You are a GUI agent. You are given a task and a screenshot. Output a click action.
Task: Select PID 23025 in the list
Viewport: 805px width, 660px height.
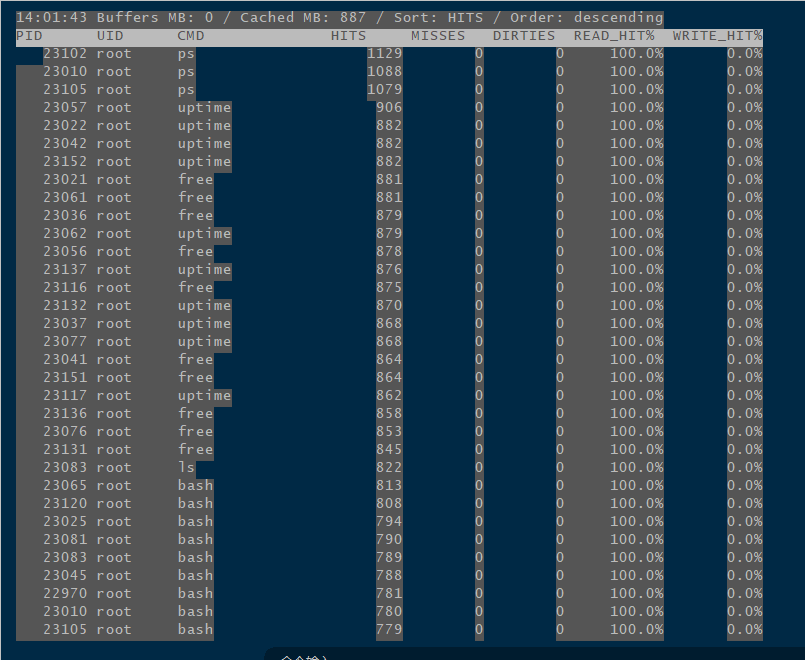(x=65, y=521)
